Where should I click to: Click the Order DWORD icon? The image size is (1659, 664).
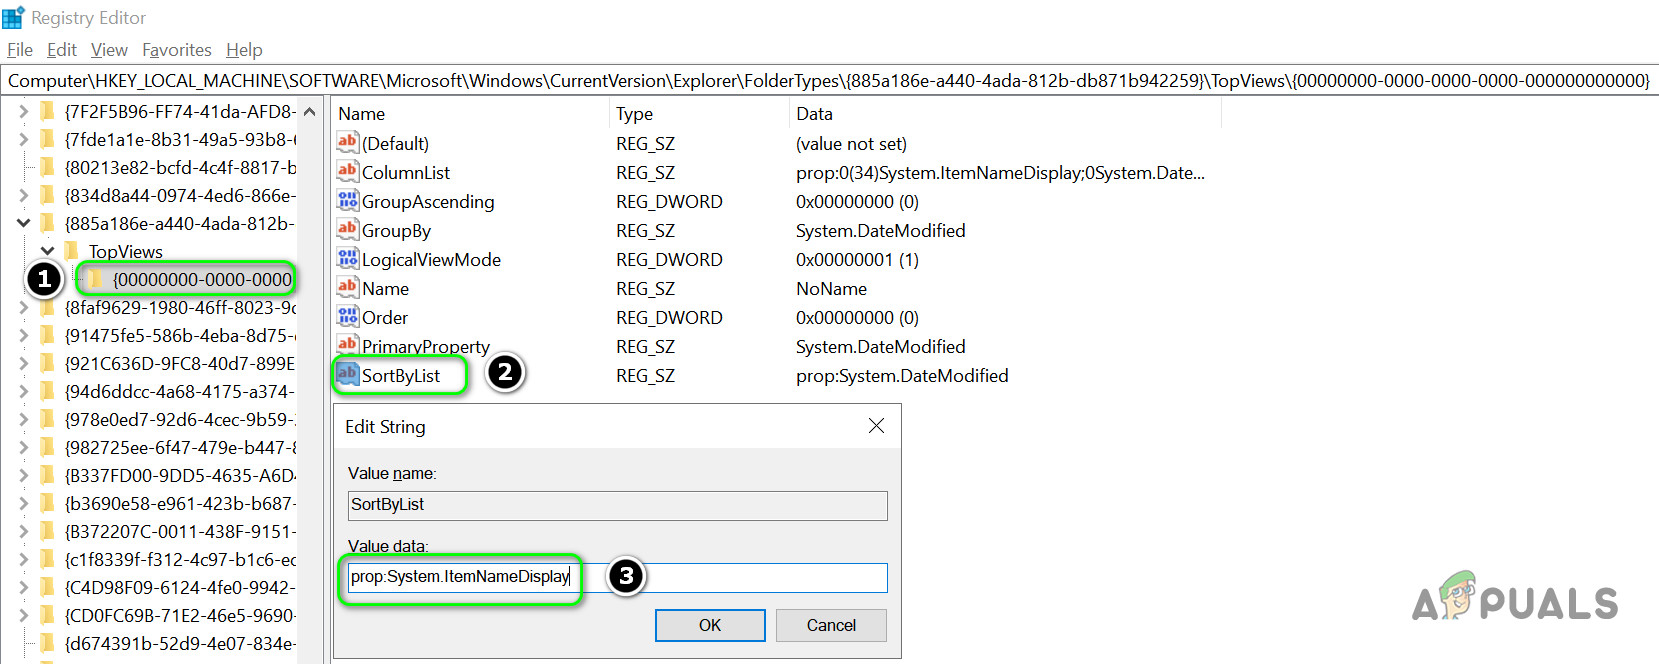(347, 317)
